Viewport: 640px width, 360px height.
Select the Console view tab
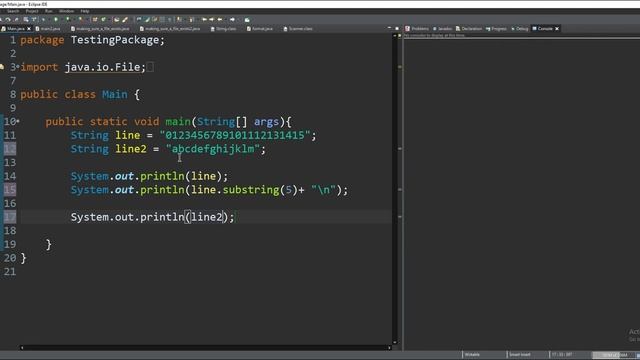545,29
